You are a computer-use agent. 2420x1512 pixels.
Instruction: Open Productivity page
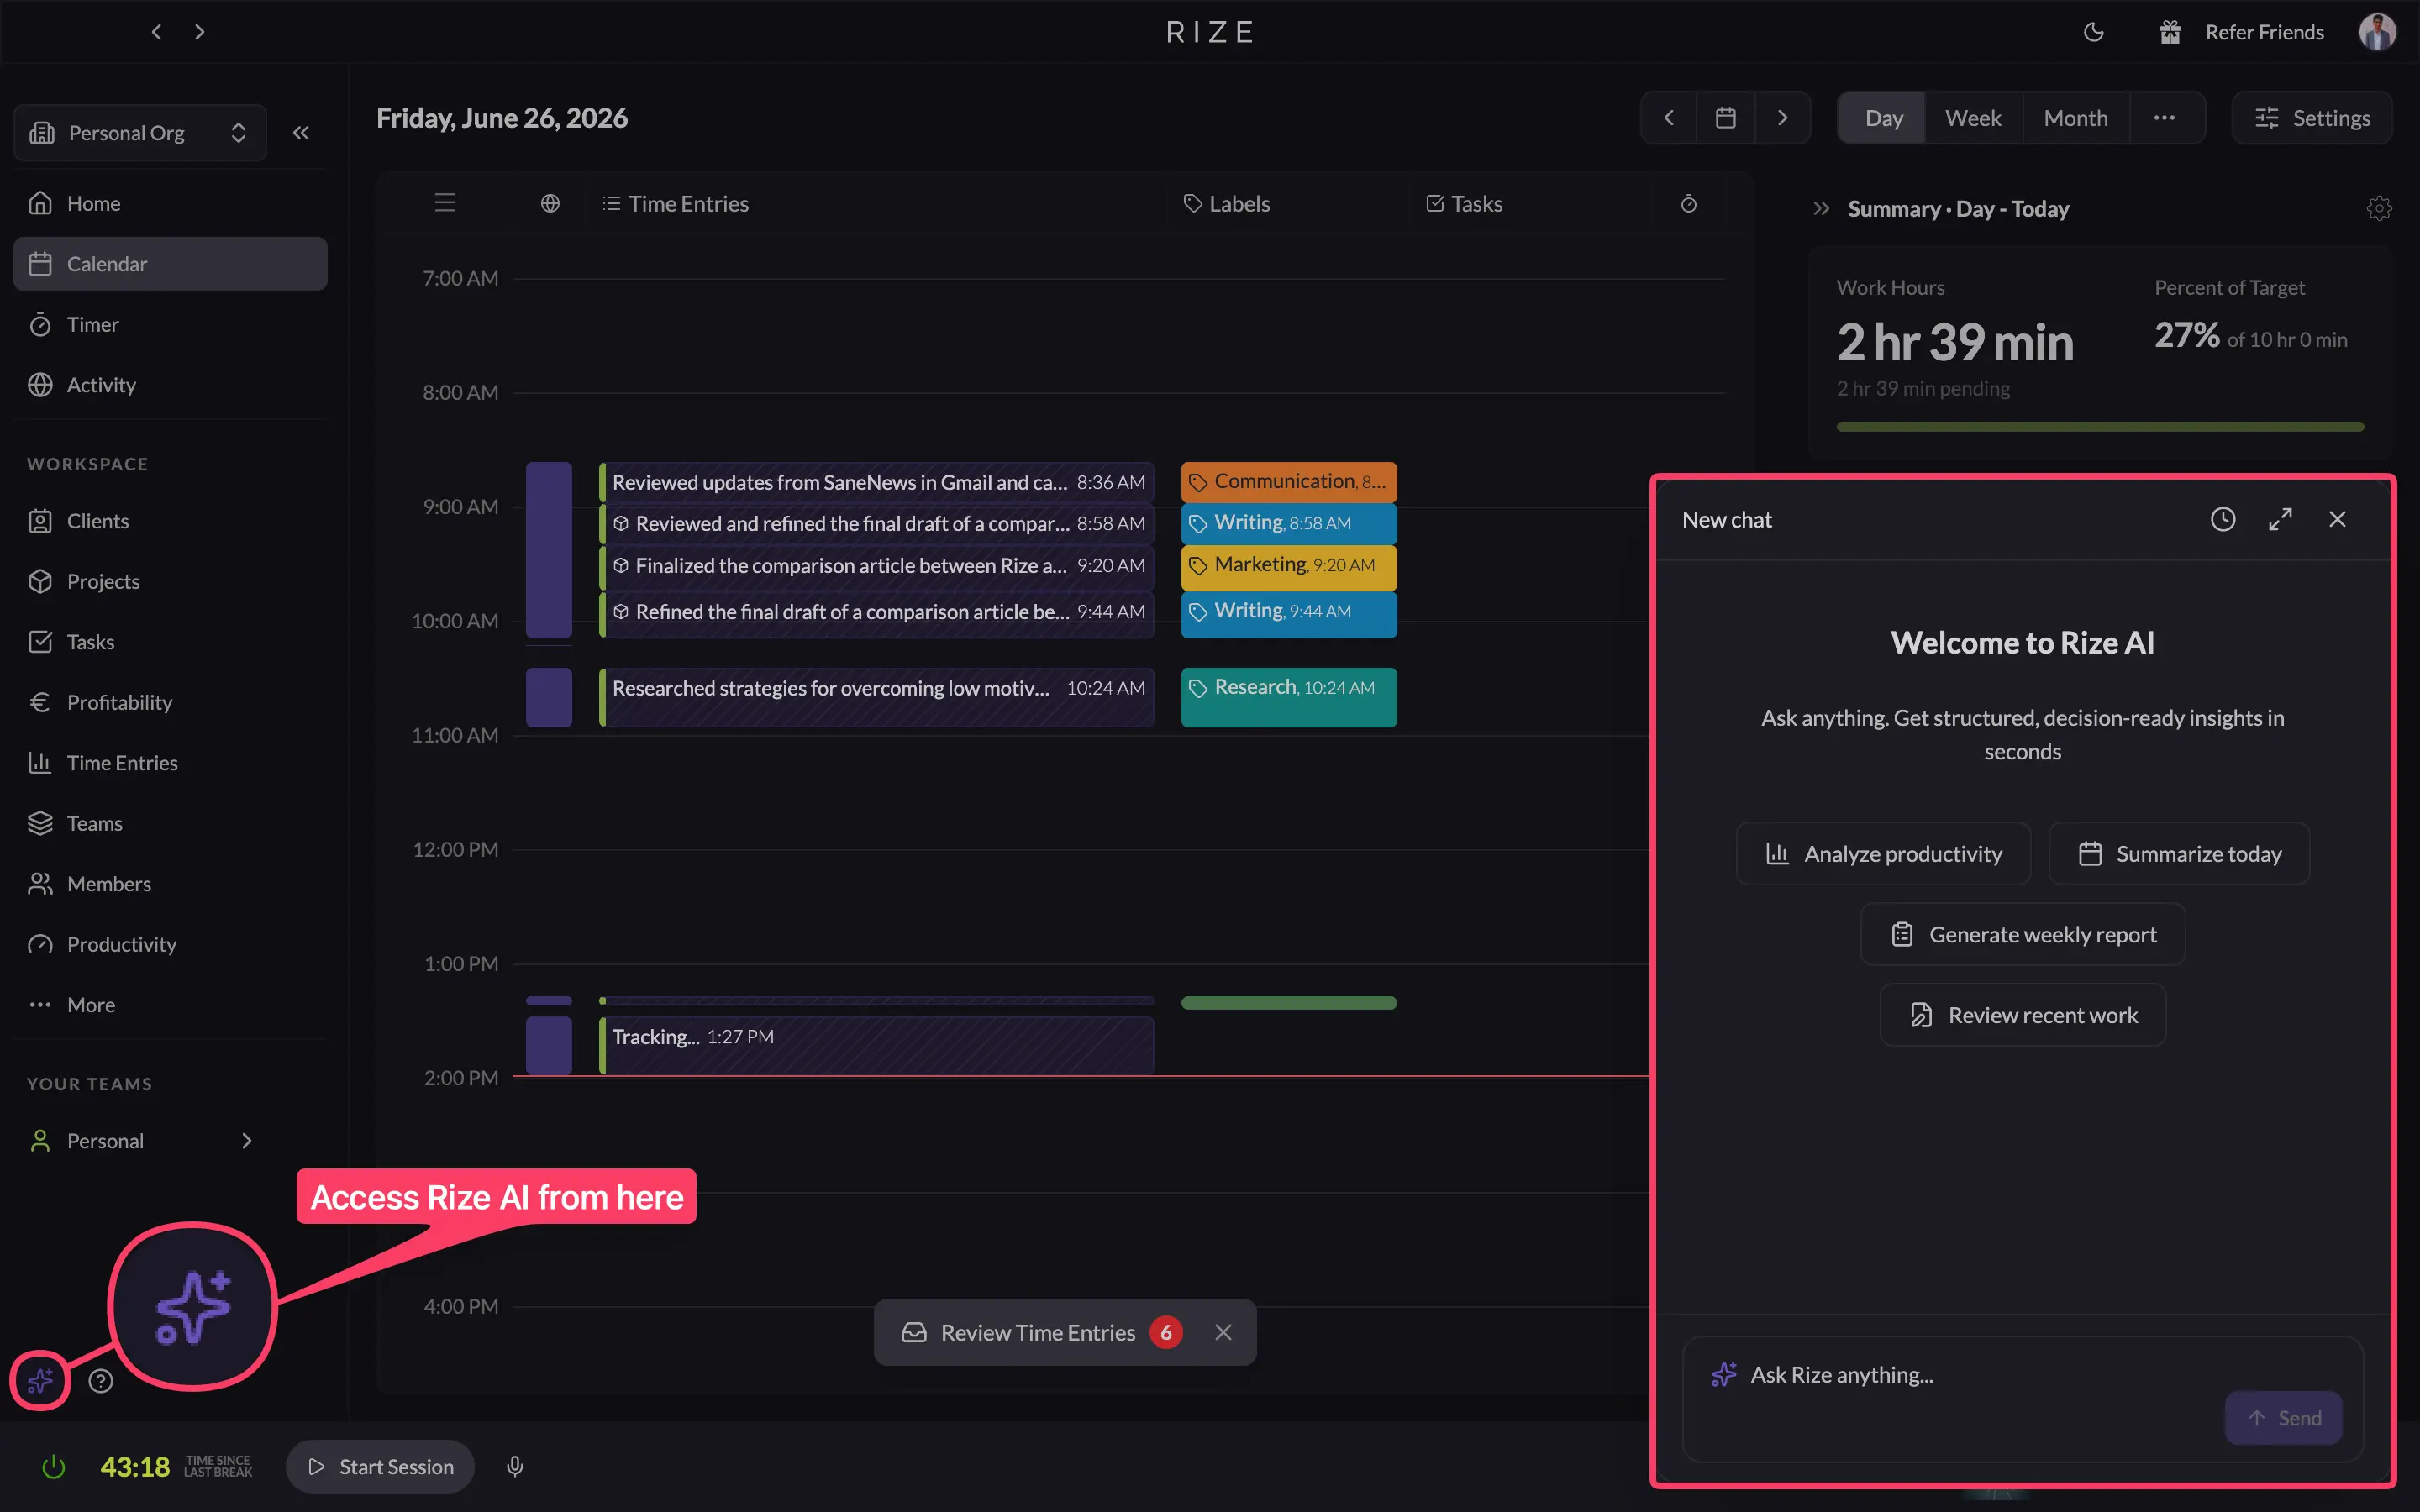coord(170,944)
